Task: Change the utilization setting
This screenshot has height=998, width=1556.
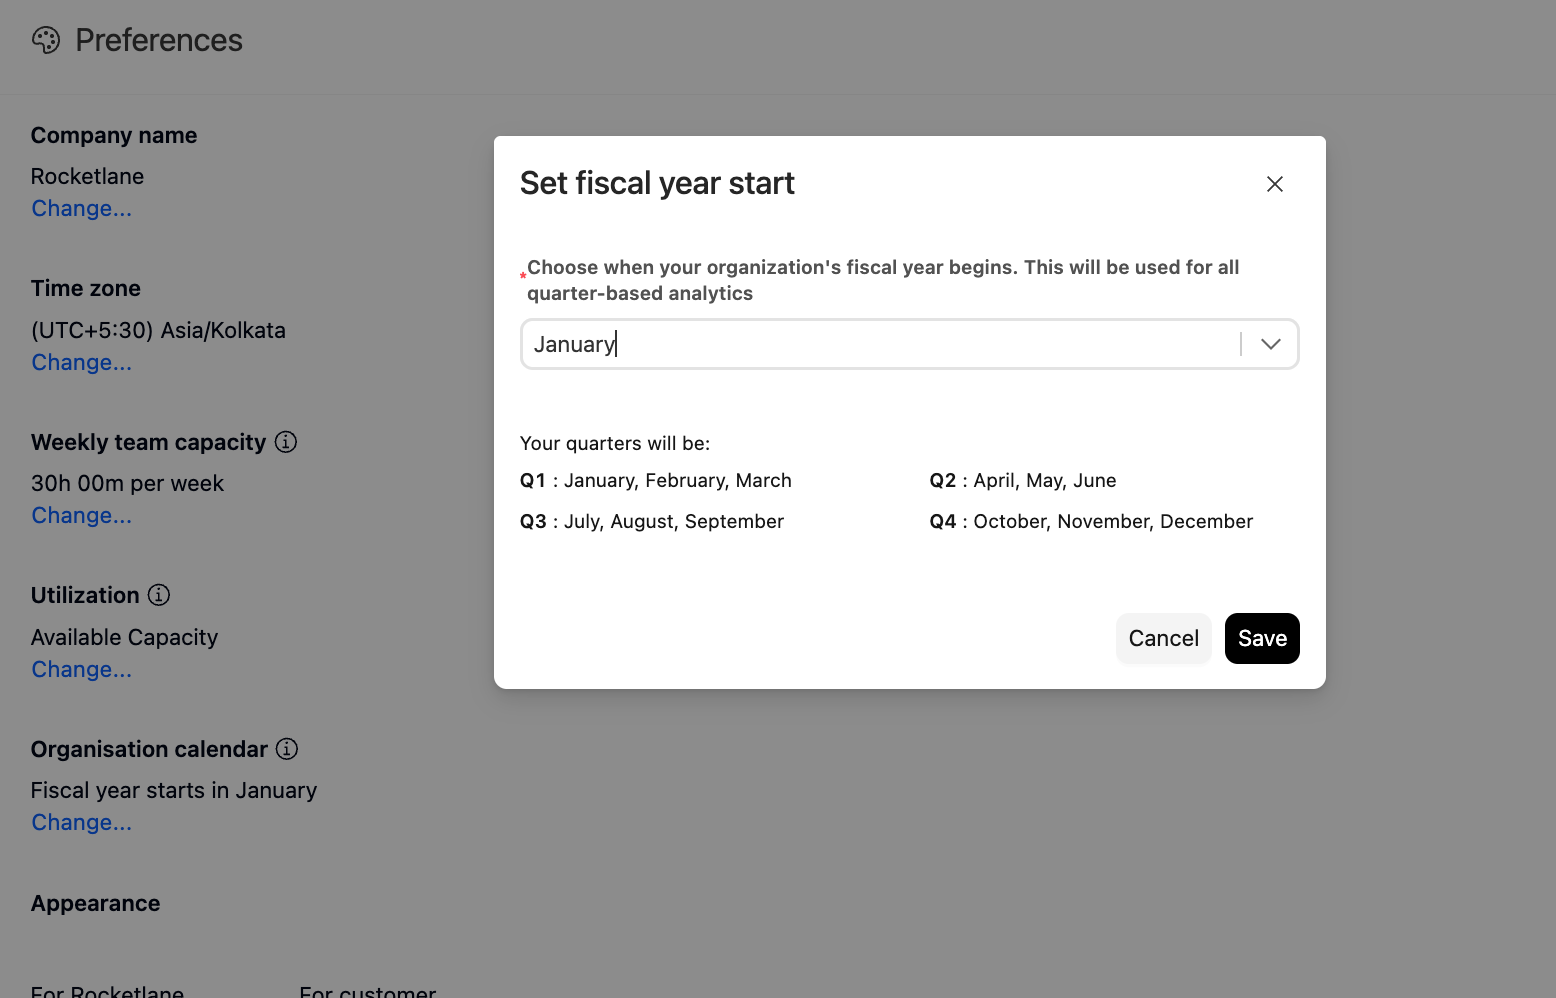Action: tap(82, 670)
